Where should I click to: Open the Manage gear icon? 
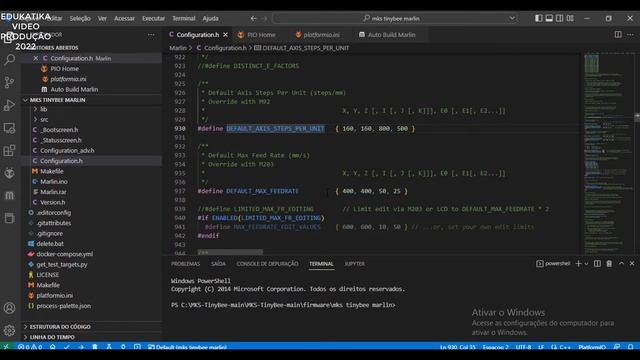tap(9, 330)
